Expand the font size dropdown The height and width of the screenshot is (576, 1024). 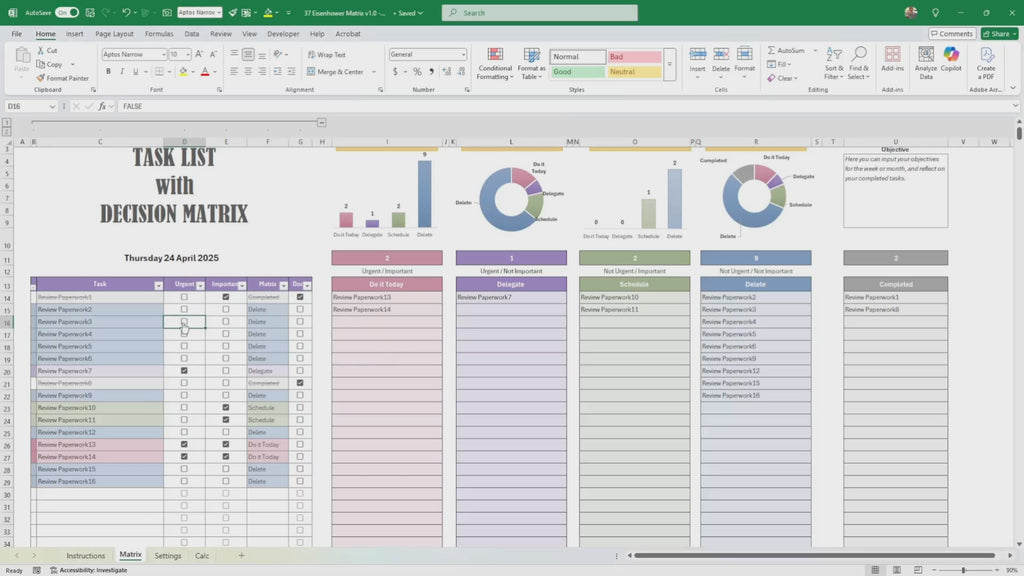[x=188, y=55]
